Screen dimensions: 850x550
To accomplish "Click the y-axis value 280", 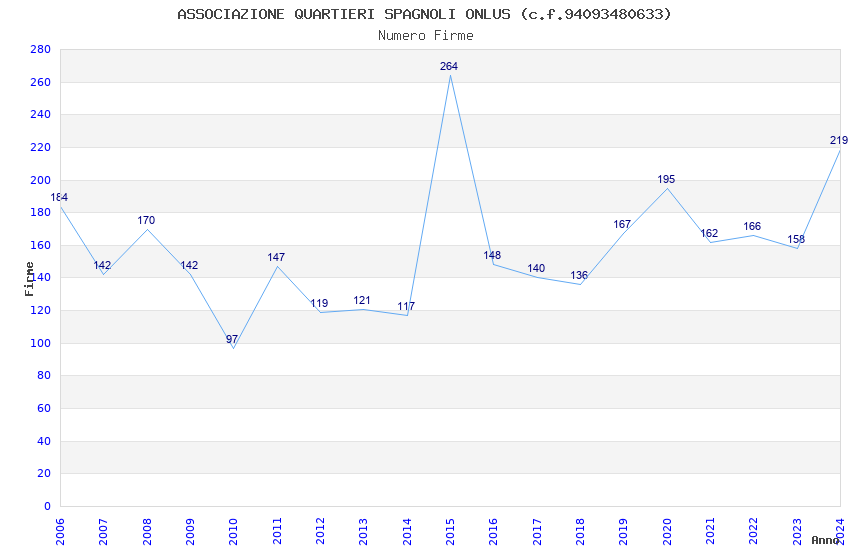I will (41, 49).
